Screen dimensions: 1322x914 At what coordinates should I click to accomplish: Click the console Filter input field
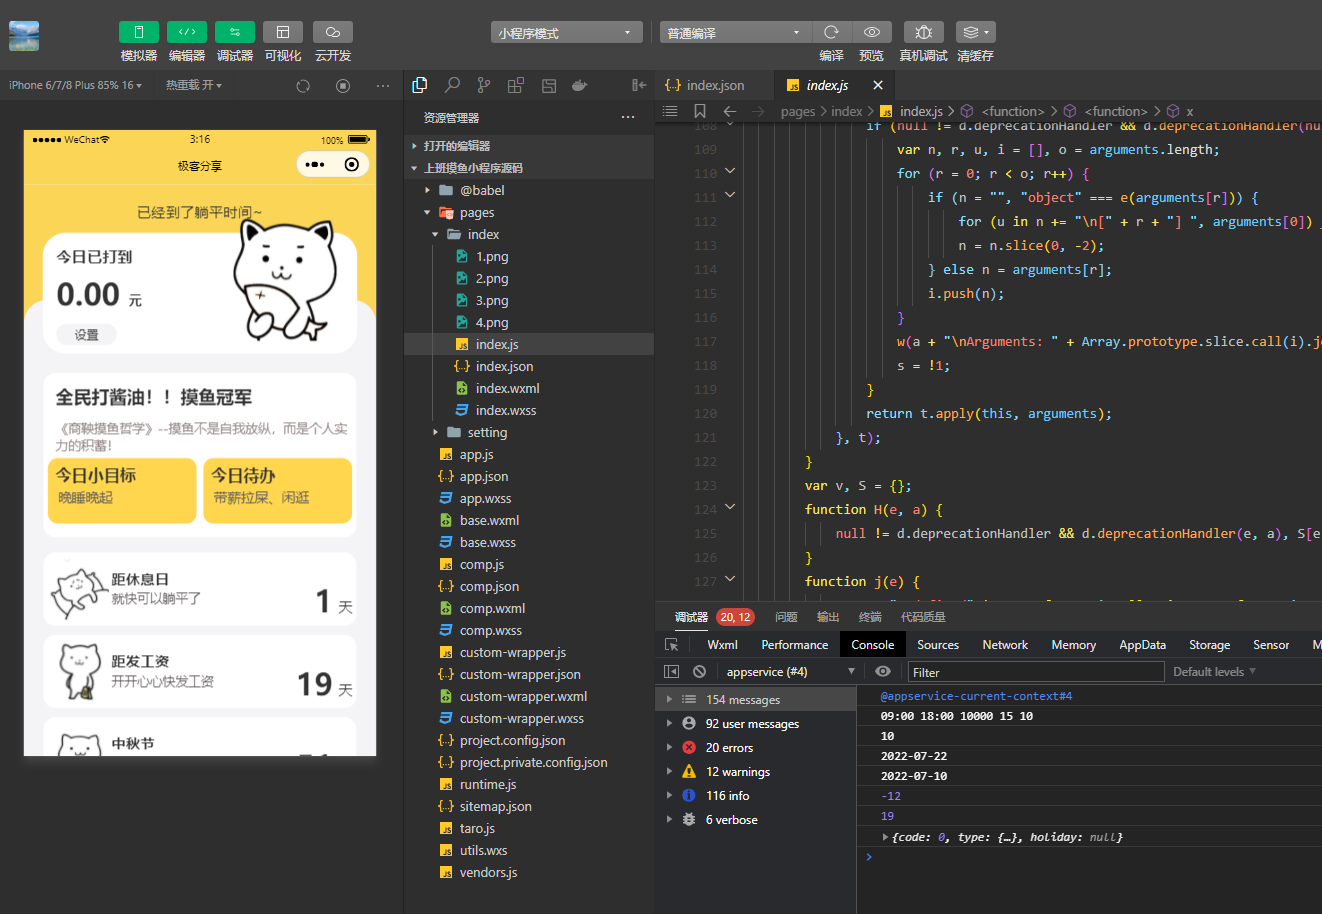point(1035,672)
